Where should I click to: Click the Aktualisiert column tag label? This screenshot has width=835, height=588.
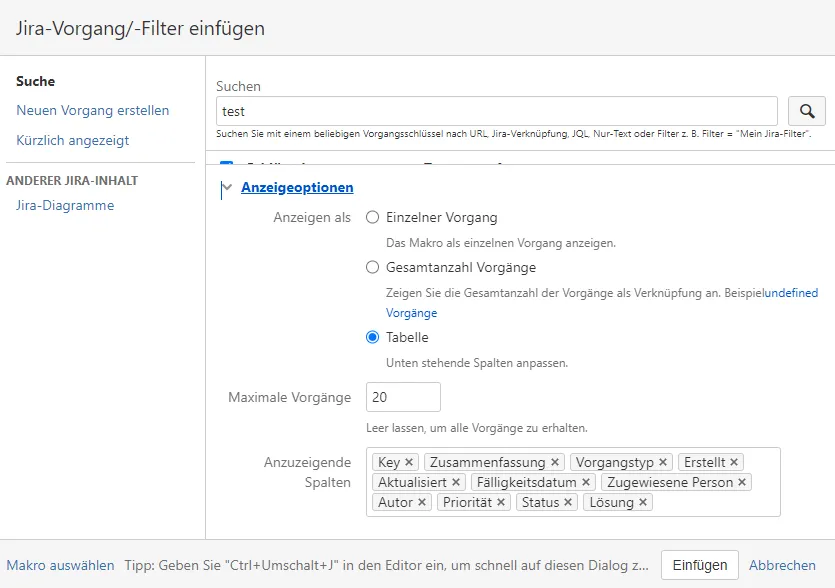(x=412, y=483)
